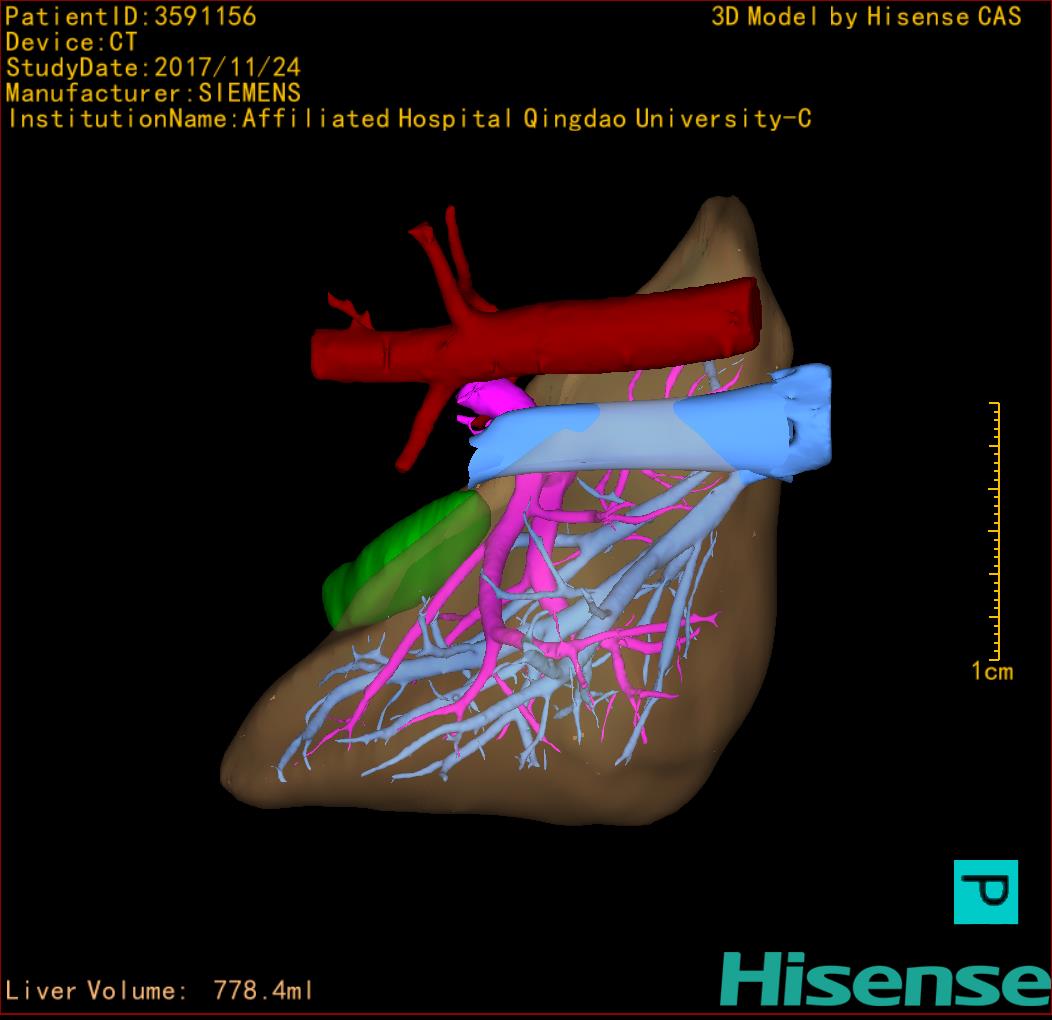Click the StudyDate:2017/11/24 text
This screenshot has height=1020, width=1052.
pyautogui.click(x=153, y=67)
